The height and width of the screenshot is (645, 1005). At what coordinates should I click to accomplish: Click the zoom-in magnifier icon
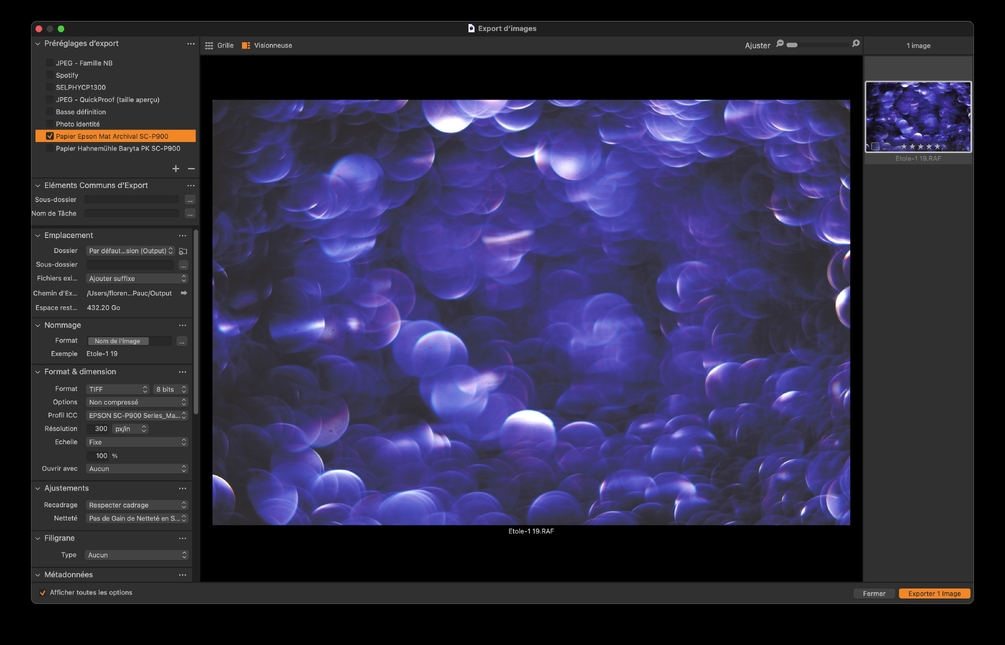856,44
